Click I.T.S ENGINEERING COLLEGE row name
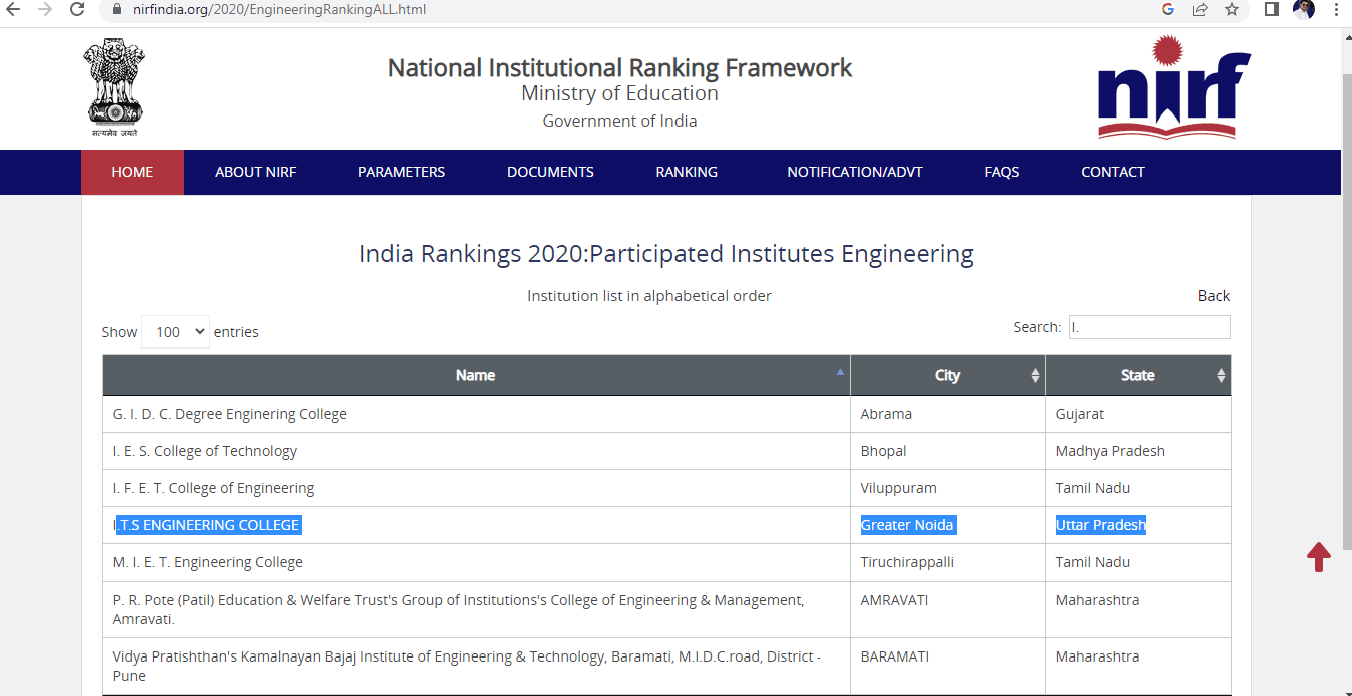Image resolution: width=1352 pixels, height=696 pixels. tap(207, 525)
